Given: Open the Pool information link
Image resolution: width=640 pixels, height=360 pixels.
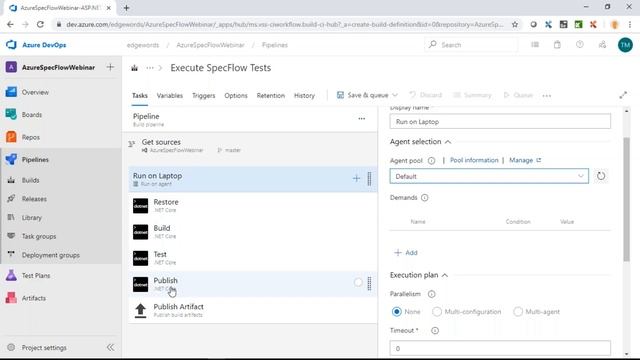Looking at the screenshot, I should 474,160.
